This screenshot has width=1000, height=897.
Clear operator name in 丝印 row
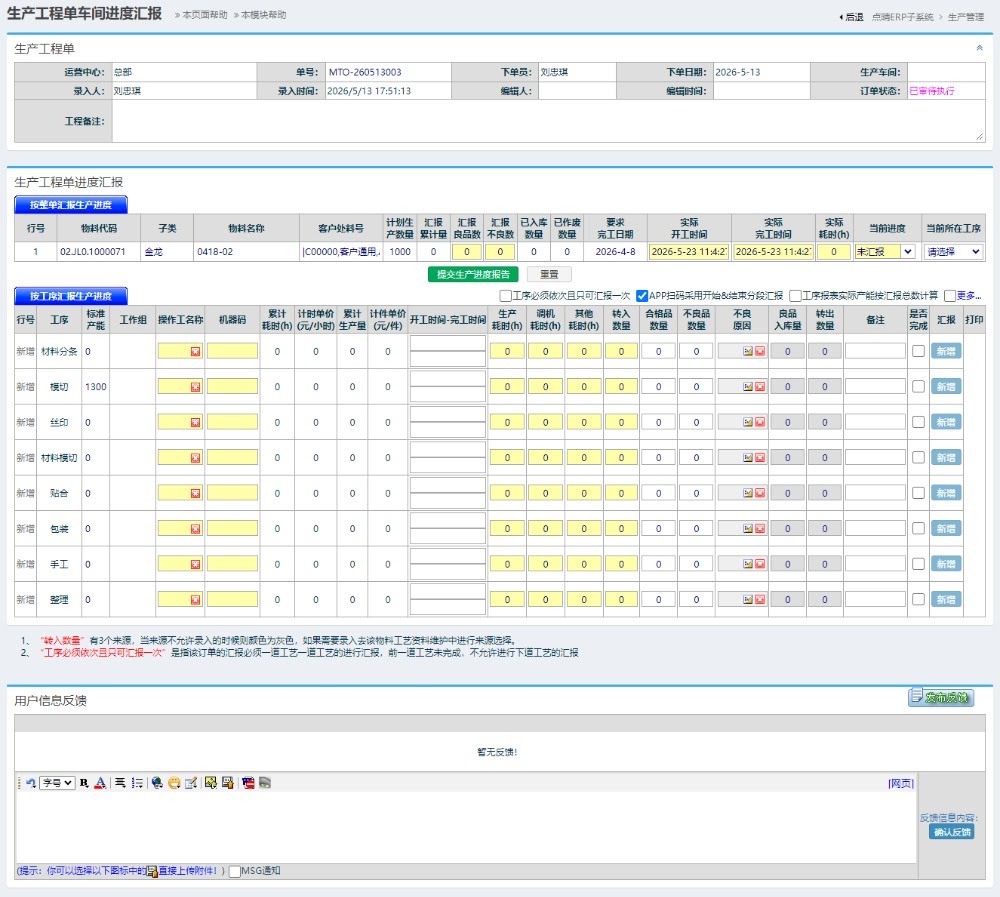coord(196,422)
